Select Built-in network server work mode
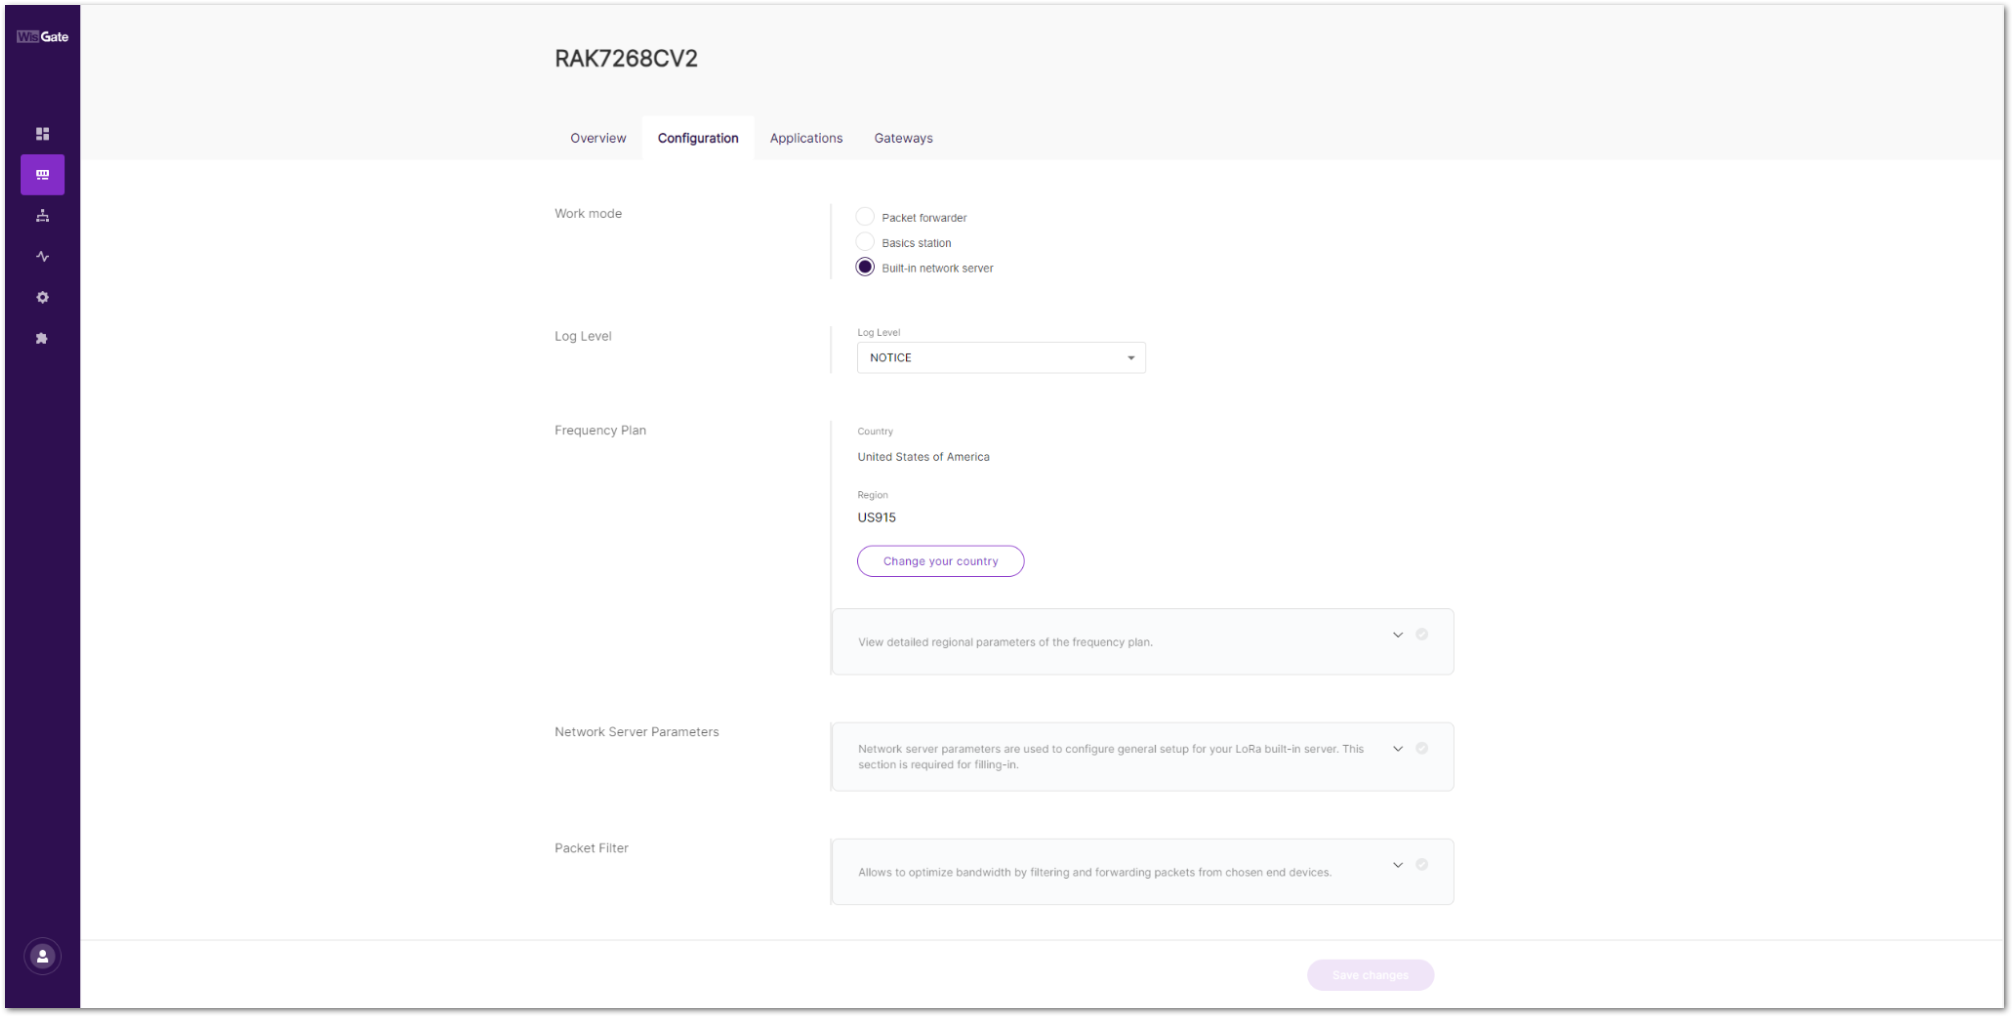 [865, 267]
